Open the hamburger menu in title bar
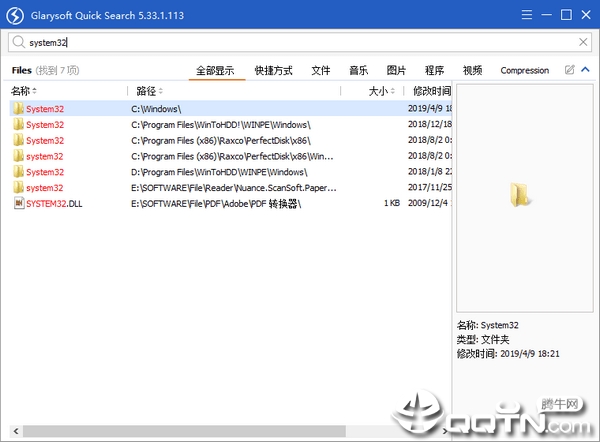600x442 pixels. (527, 15)
